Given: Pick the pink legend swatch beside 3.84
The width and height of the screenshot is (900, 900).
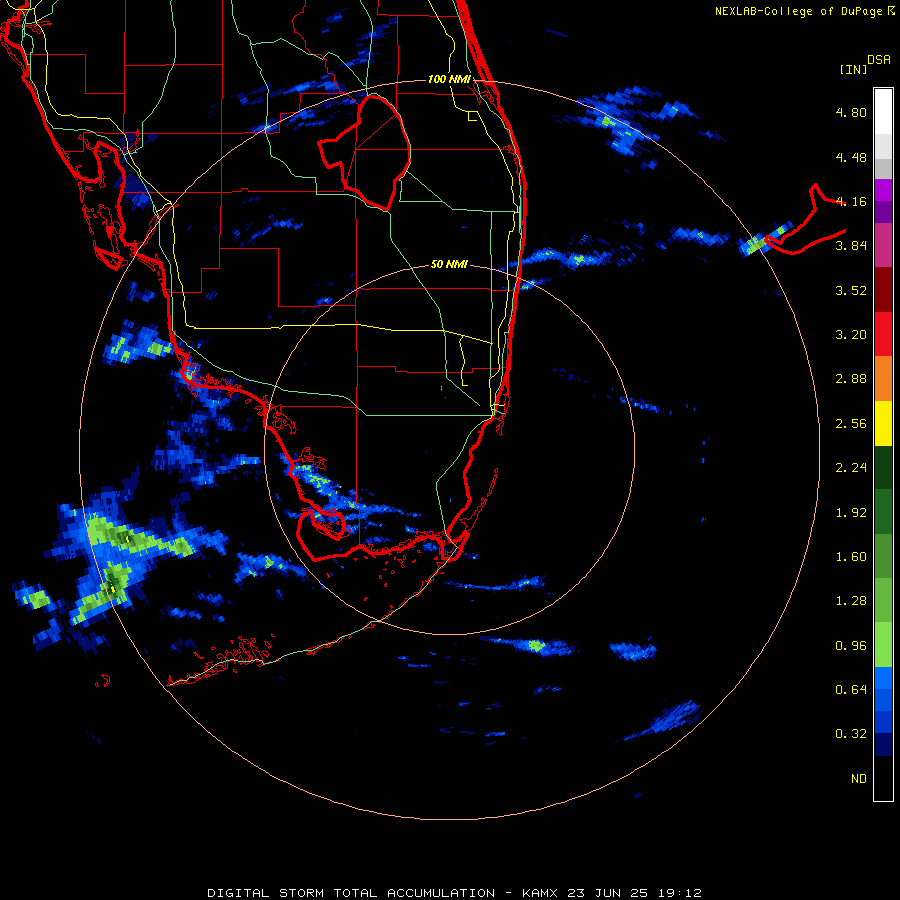Looking at the screenshot, I should coord(883,245).
